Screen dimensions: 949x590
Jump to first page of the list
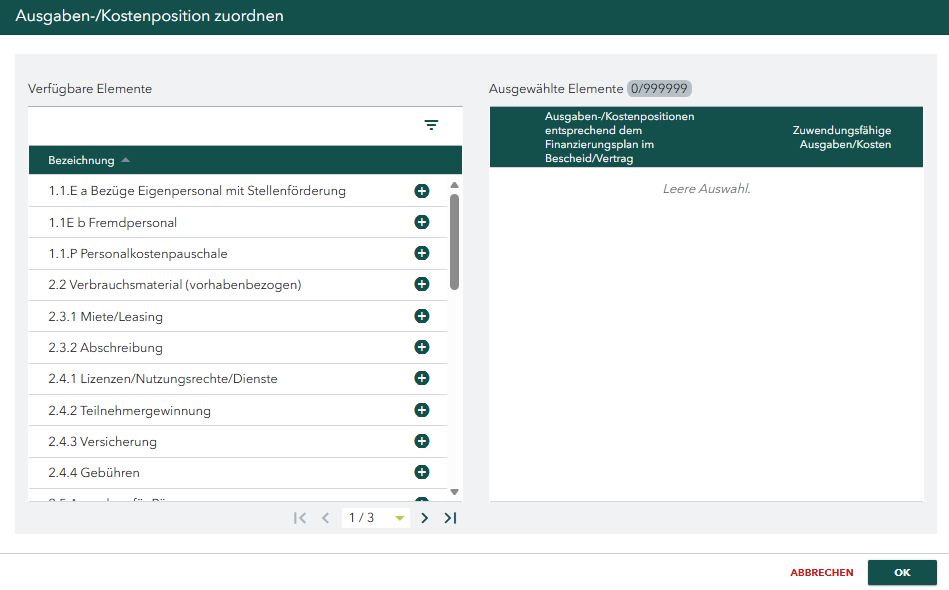coord(300,518)
